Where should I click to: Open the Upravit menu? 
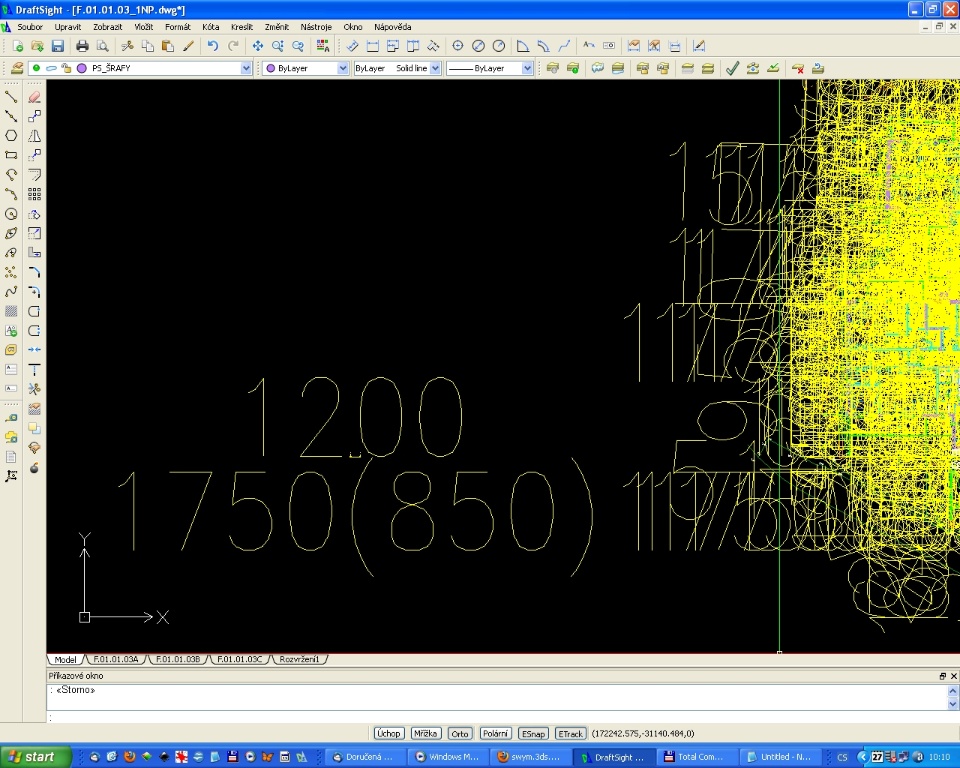pos(67,27)
